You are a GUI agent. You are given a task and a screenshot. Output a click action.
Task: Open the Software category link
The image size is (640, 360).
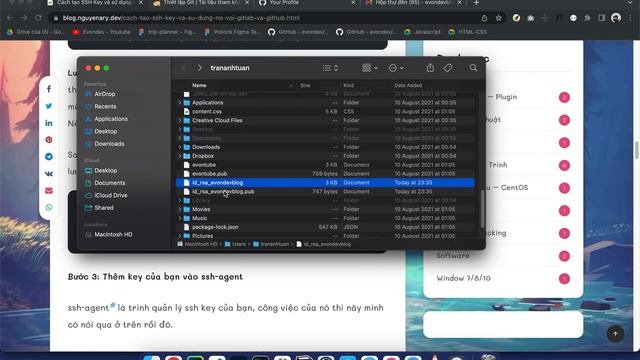pos(453,256)
